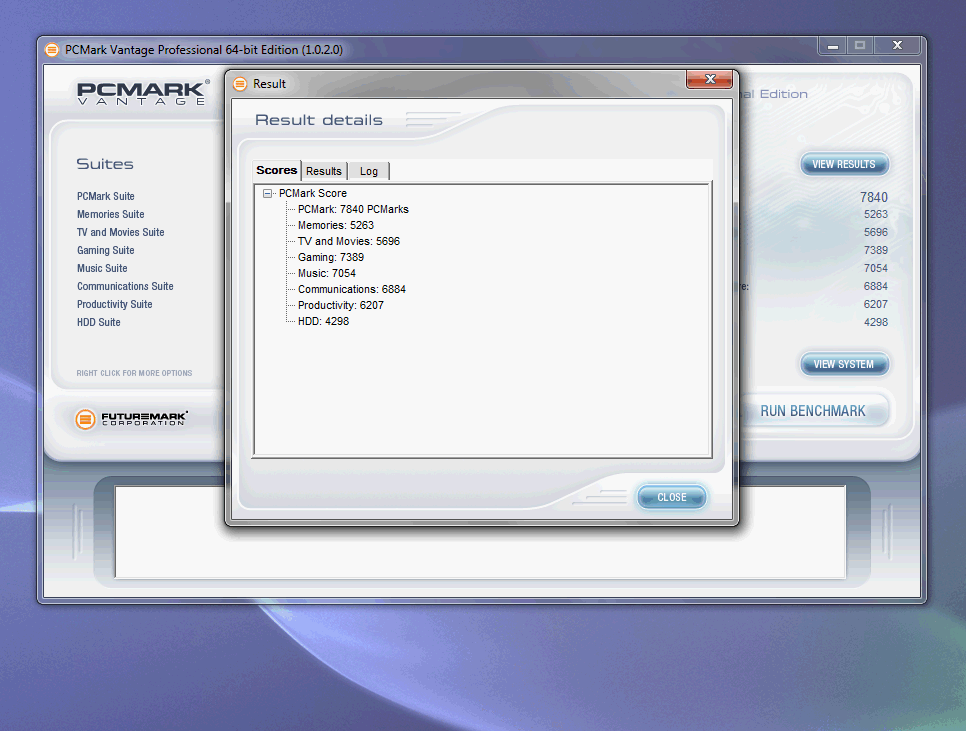The image size is (966, 731).
Task: Switch to the Scores tab
Action: coord(277,170)
